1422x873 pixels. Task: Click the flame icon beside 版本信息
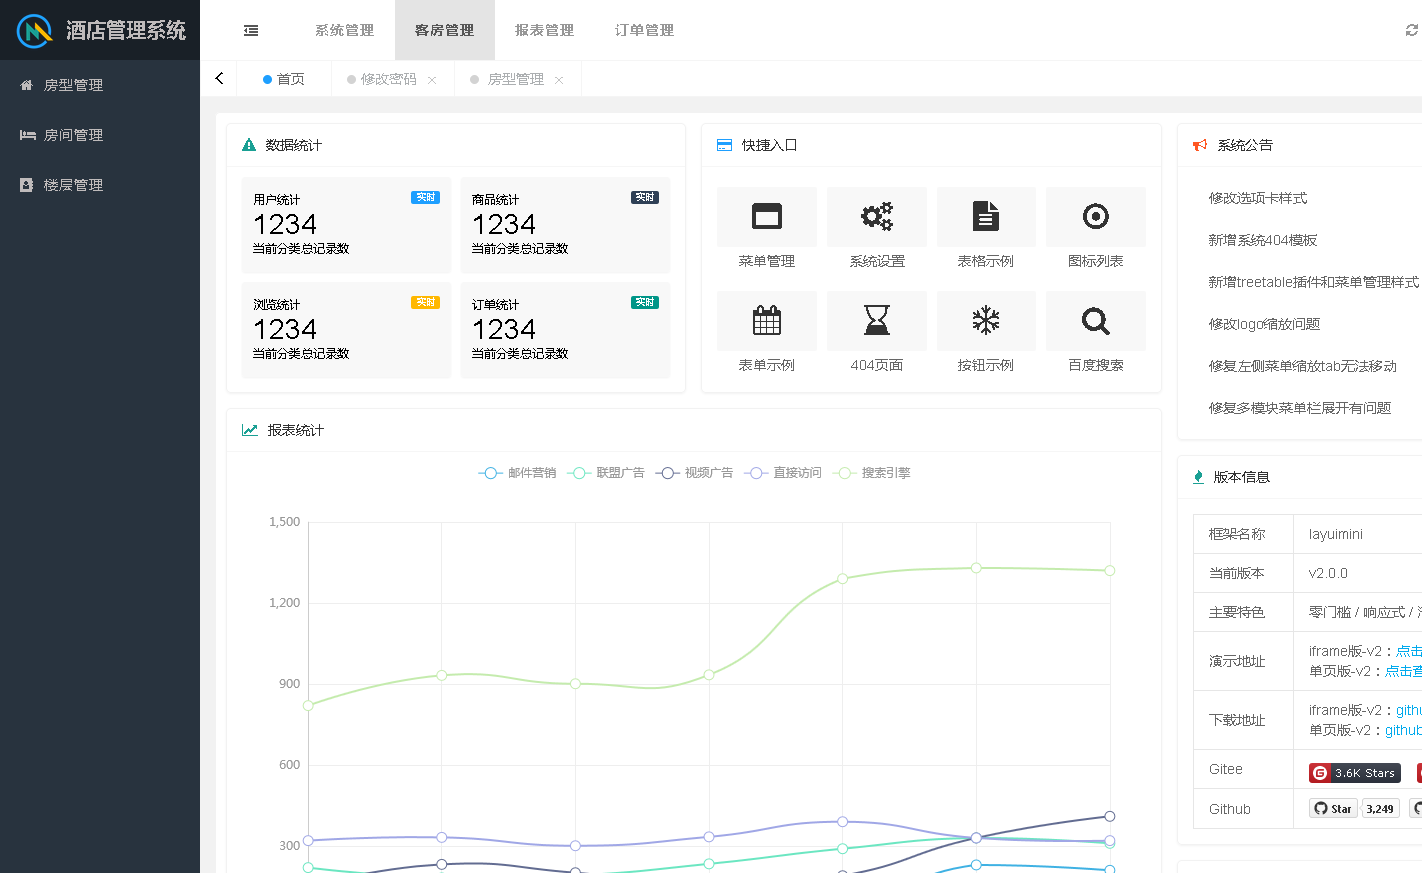coord(1198,477)
